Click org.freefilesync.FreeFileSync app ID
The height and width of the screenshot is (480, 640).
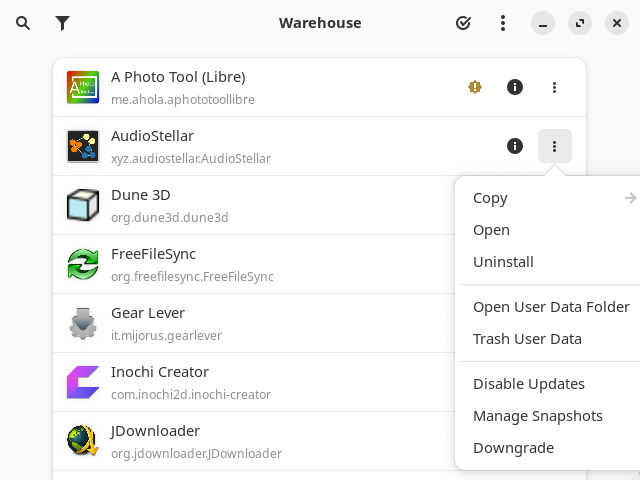(x=192, y=276)
